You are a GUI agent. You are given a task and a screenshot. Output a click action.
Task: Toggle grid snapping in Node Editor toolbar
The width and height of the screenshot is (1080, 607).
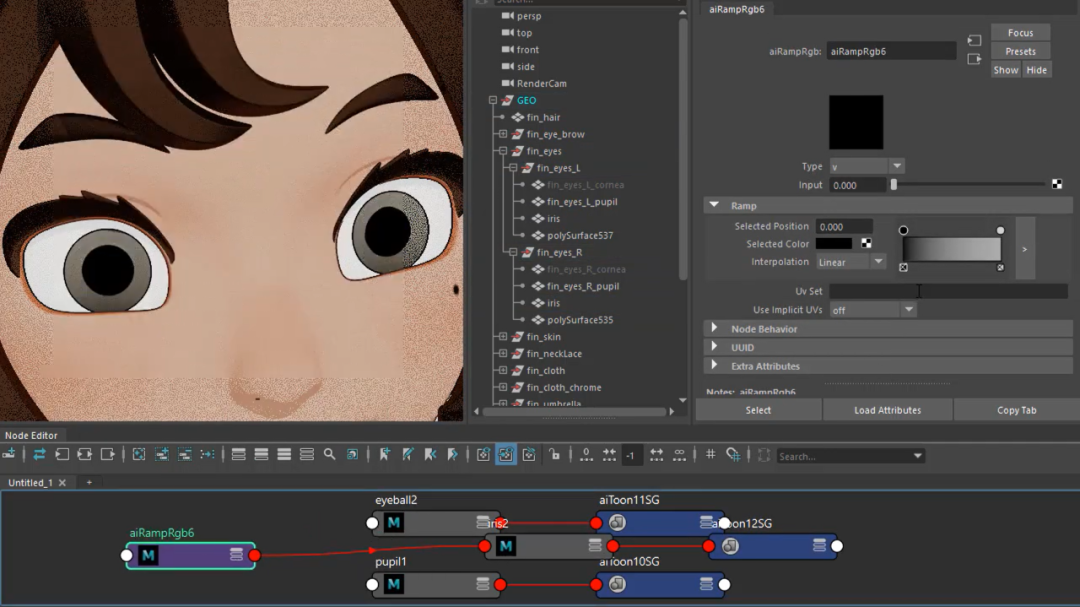(733, 454)
